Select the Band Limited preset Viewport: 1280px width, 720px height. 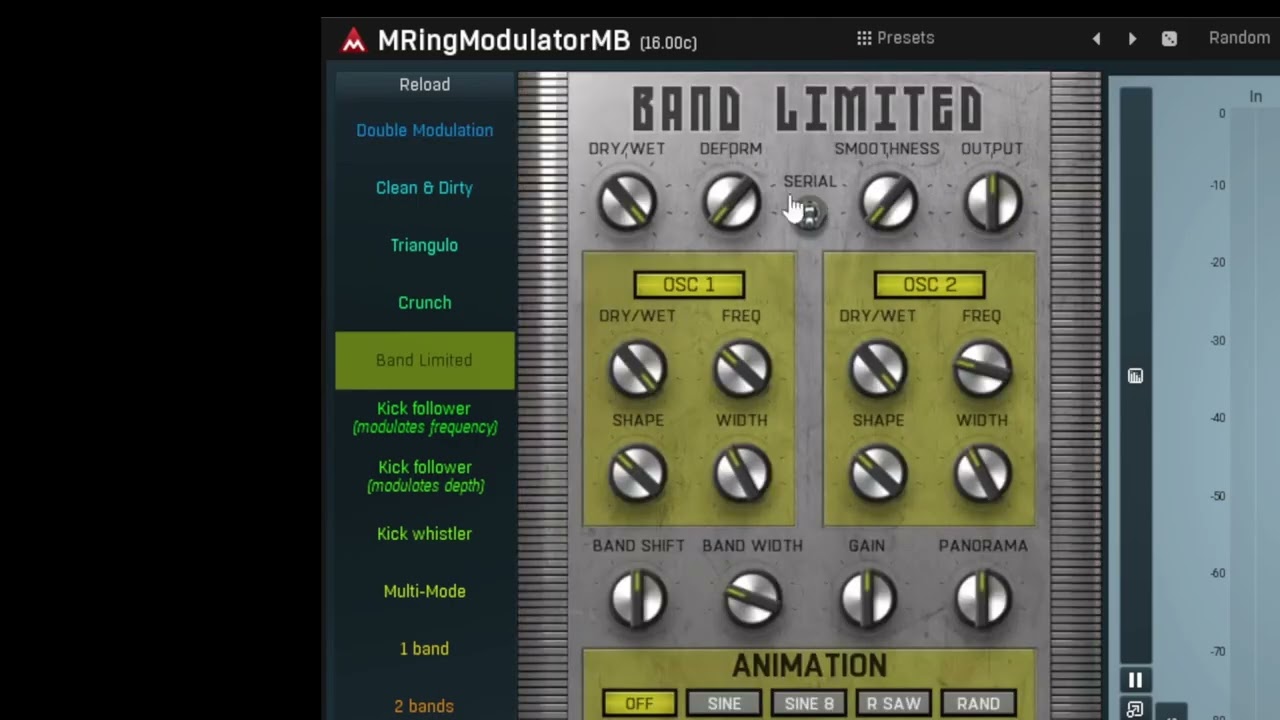[x=425, y=360]
